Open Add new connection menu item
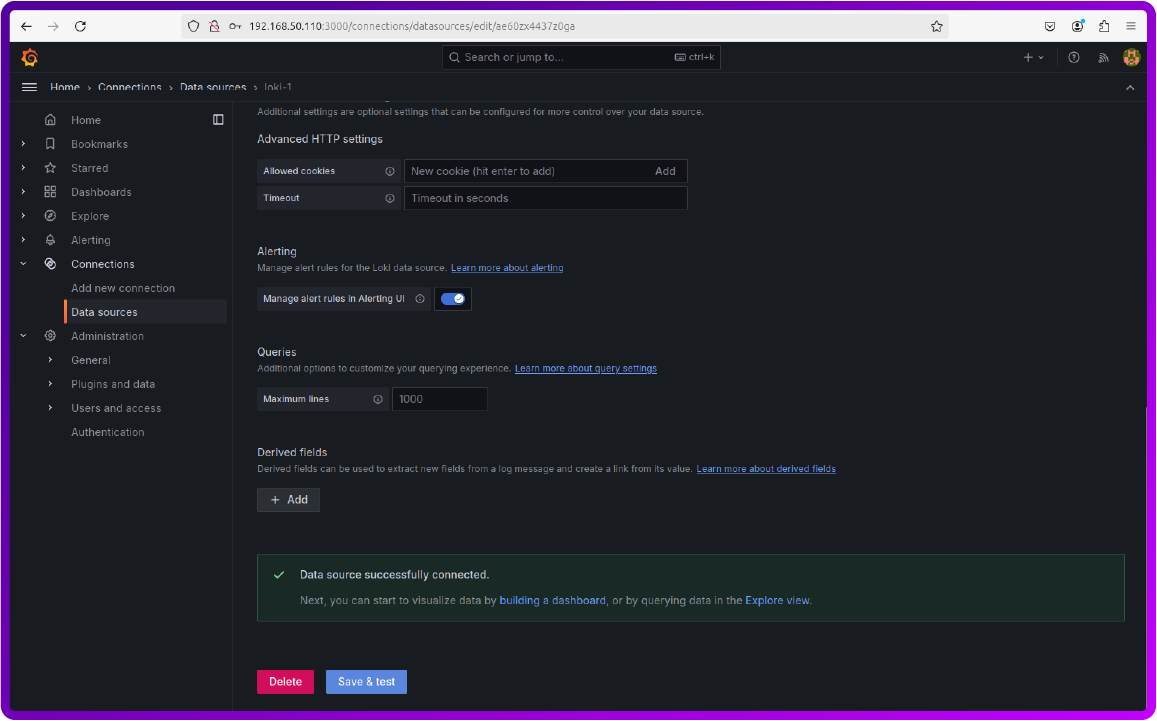This screenshot has height=721, width=1157. coord(122,288)
